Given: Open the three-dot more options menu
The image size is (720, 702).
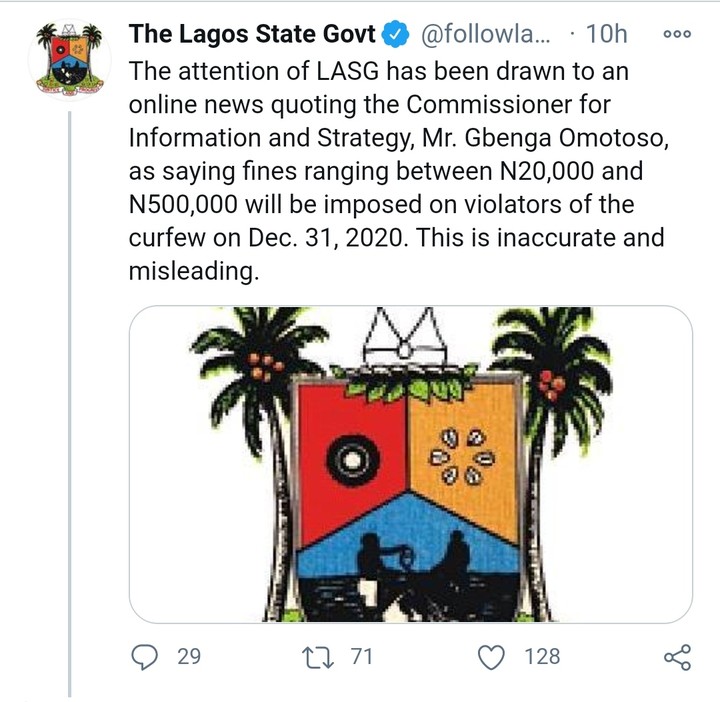Looking at the screenshot, I should click(x=677, y=34).
